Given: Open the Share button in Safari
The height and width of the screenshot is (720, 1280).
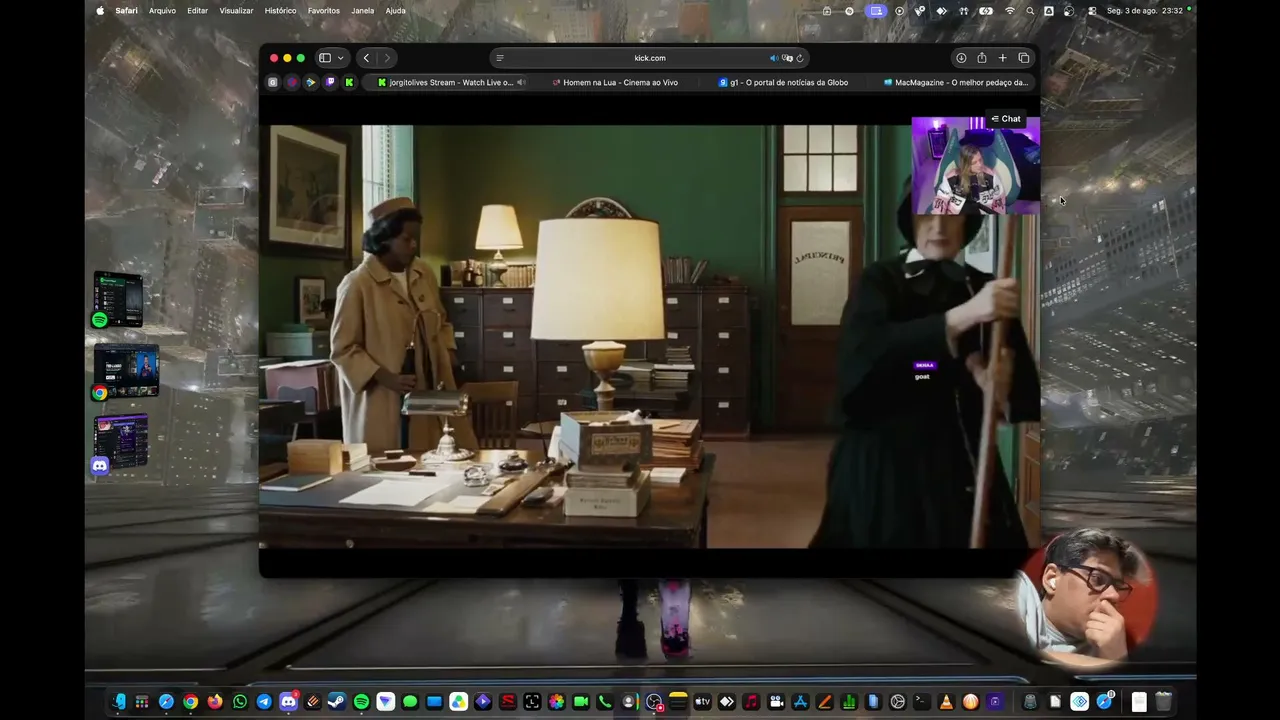Looking at the screenshot, I should (982, 58).
